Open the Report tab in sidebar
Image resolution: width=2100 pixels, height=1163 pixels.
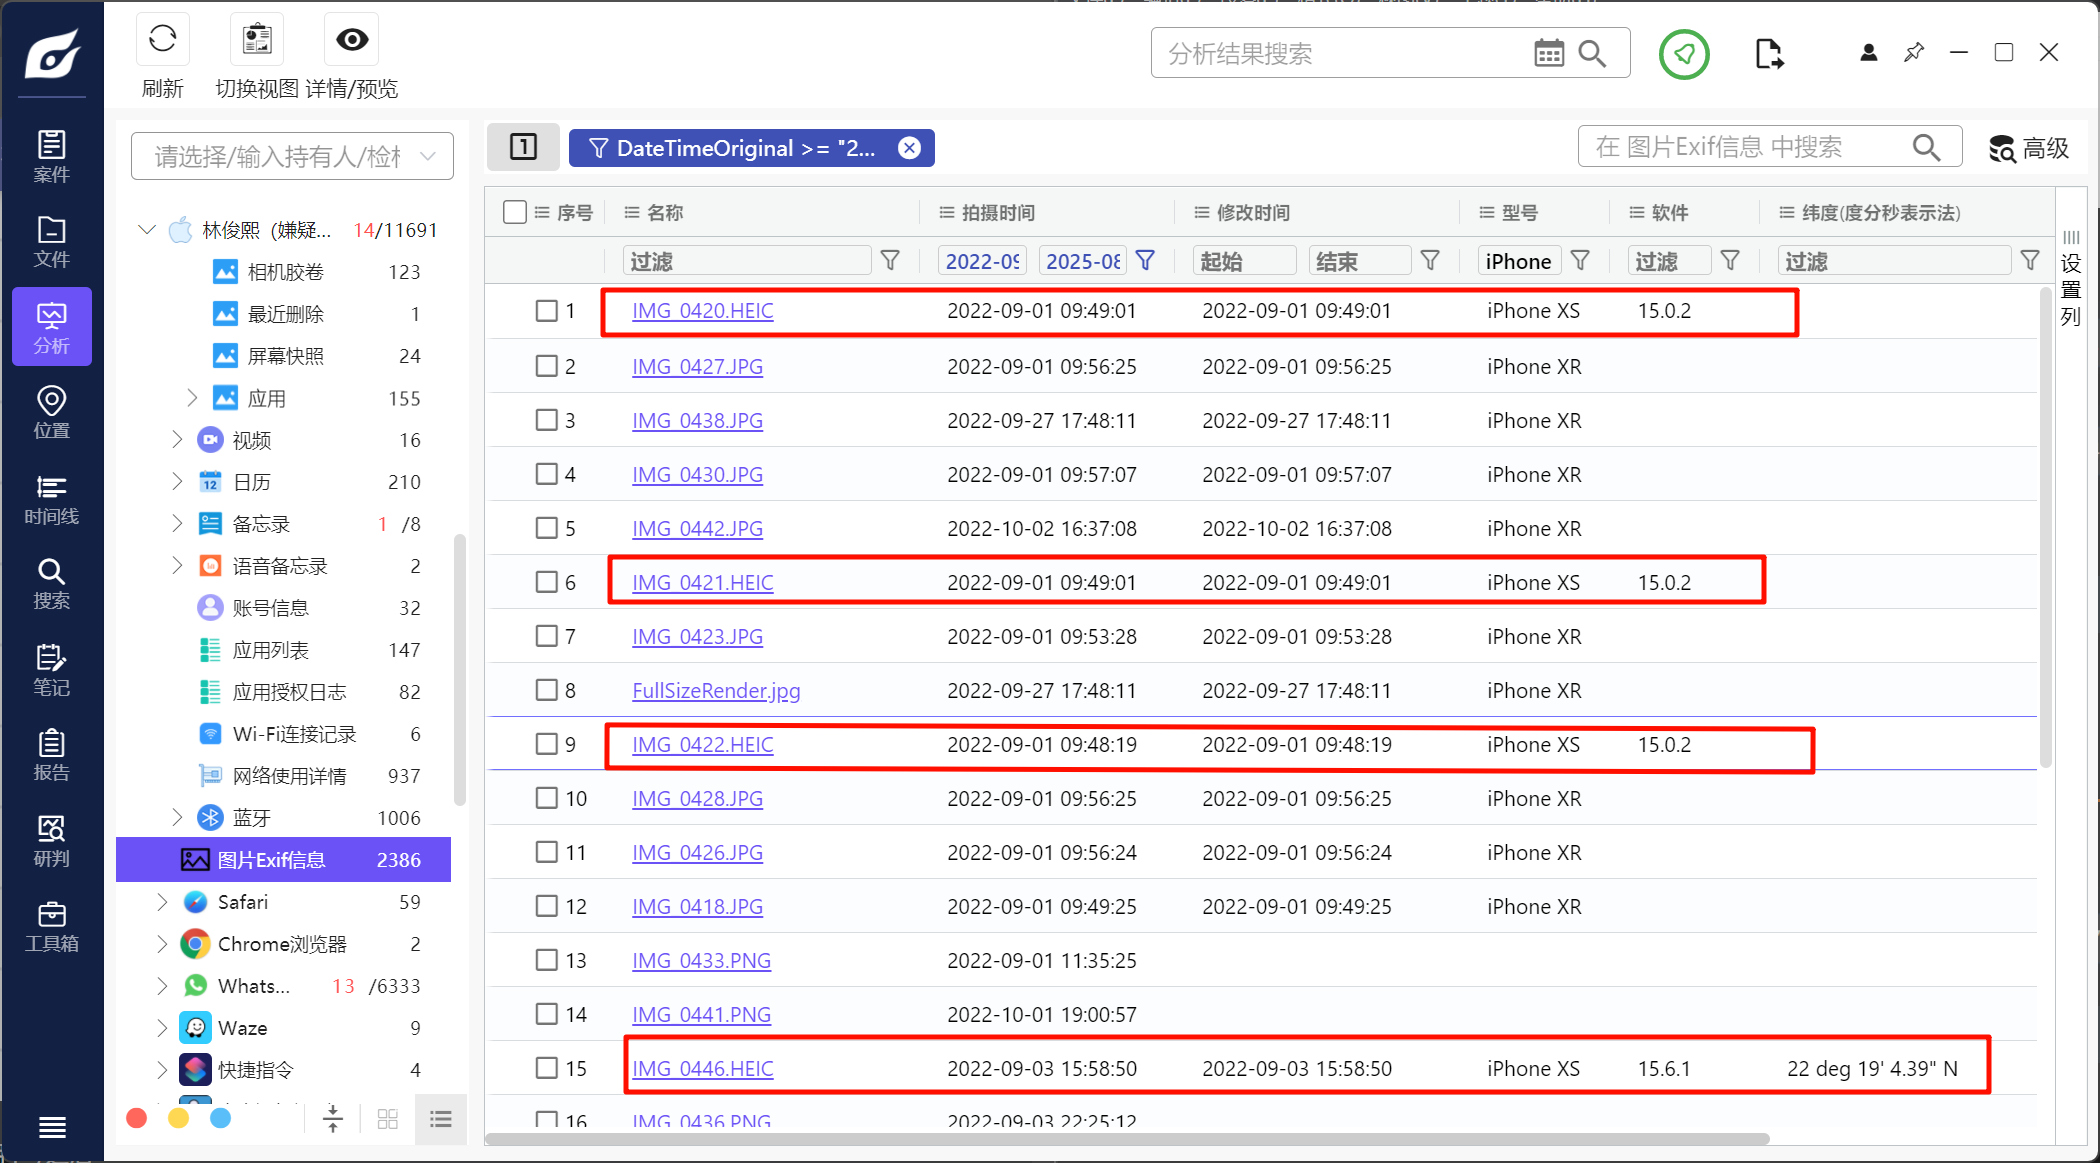pos(52,755)
